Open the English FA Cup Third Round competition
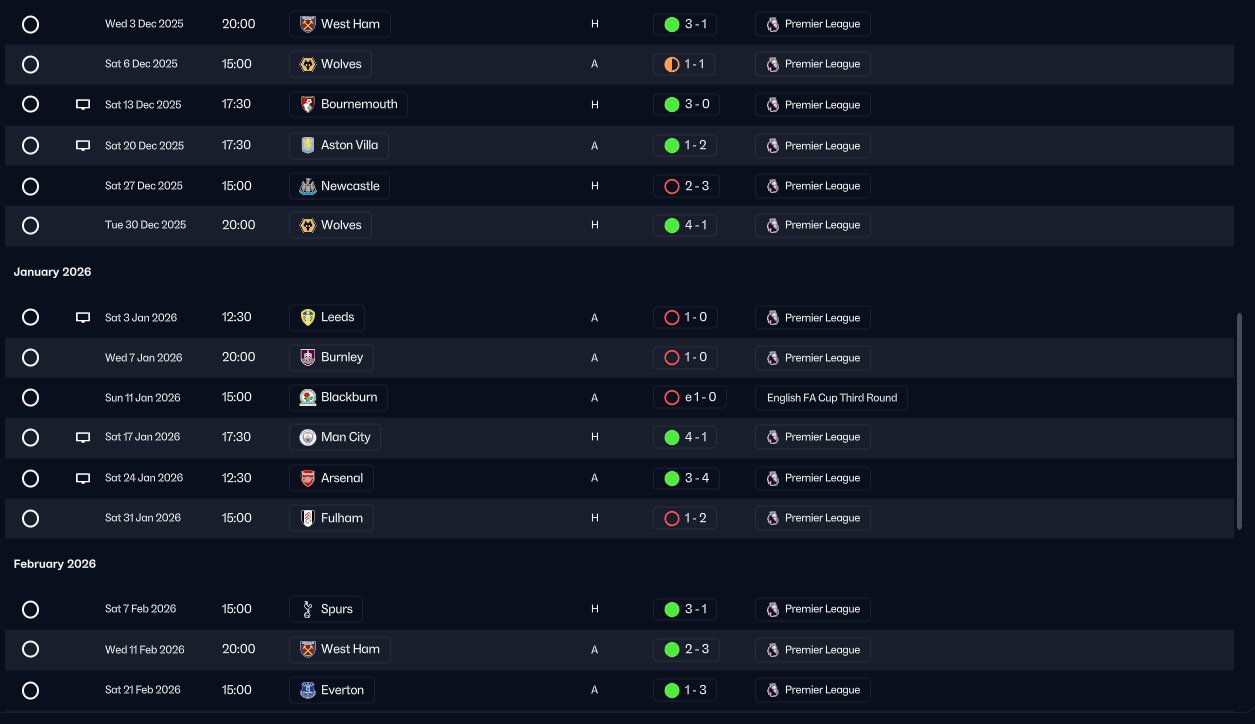This screenshot has height=724, width=1255. click(x=831, y=398)
